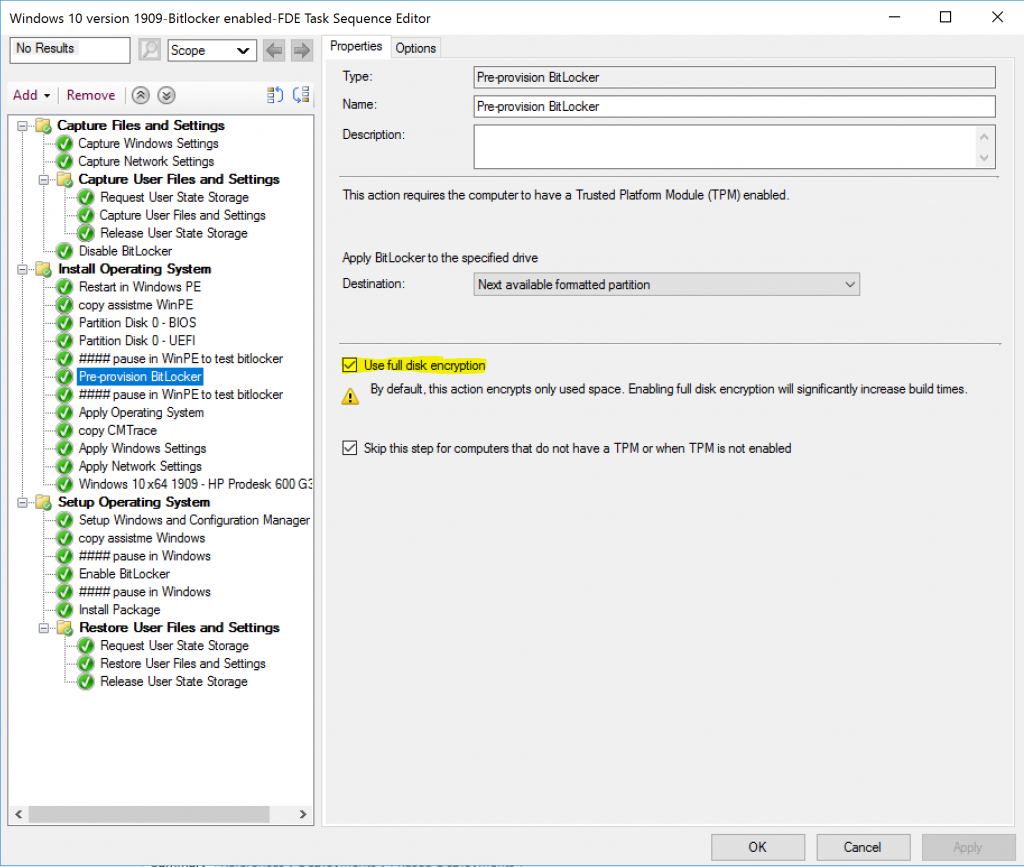Screen dimensions: 1024x867
Task: Uncheck Use full disk encryption
Action: pos(349,365)
